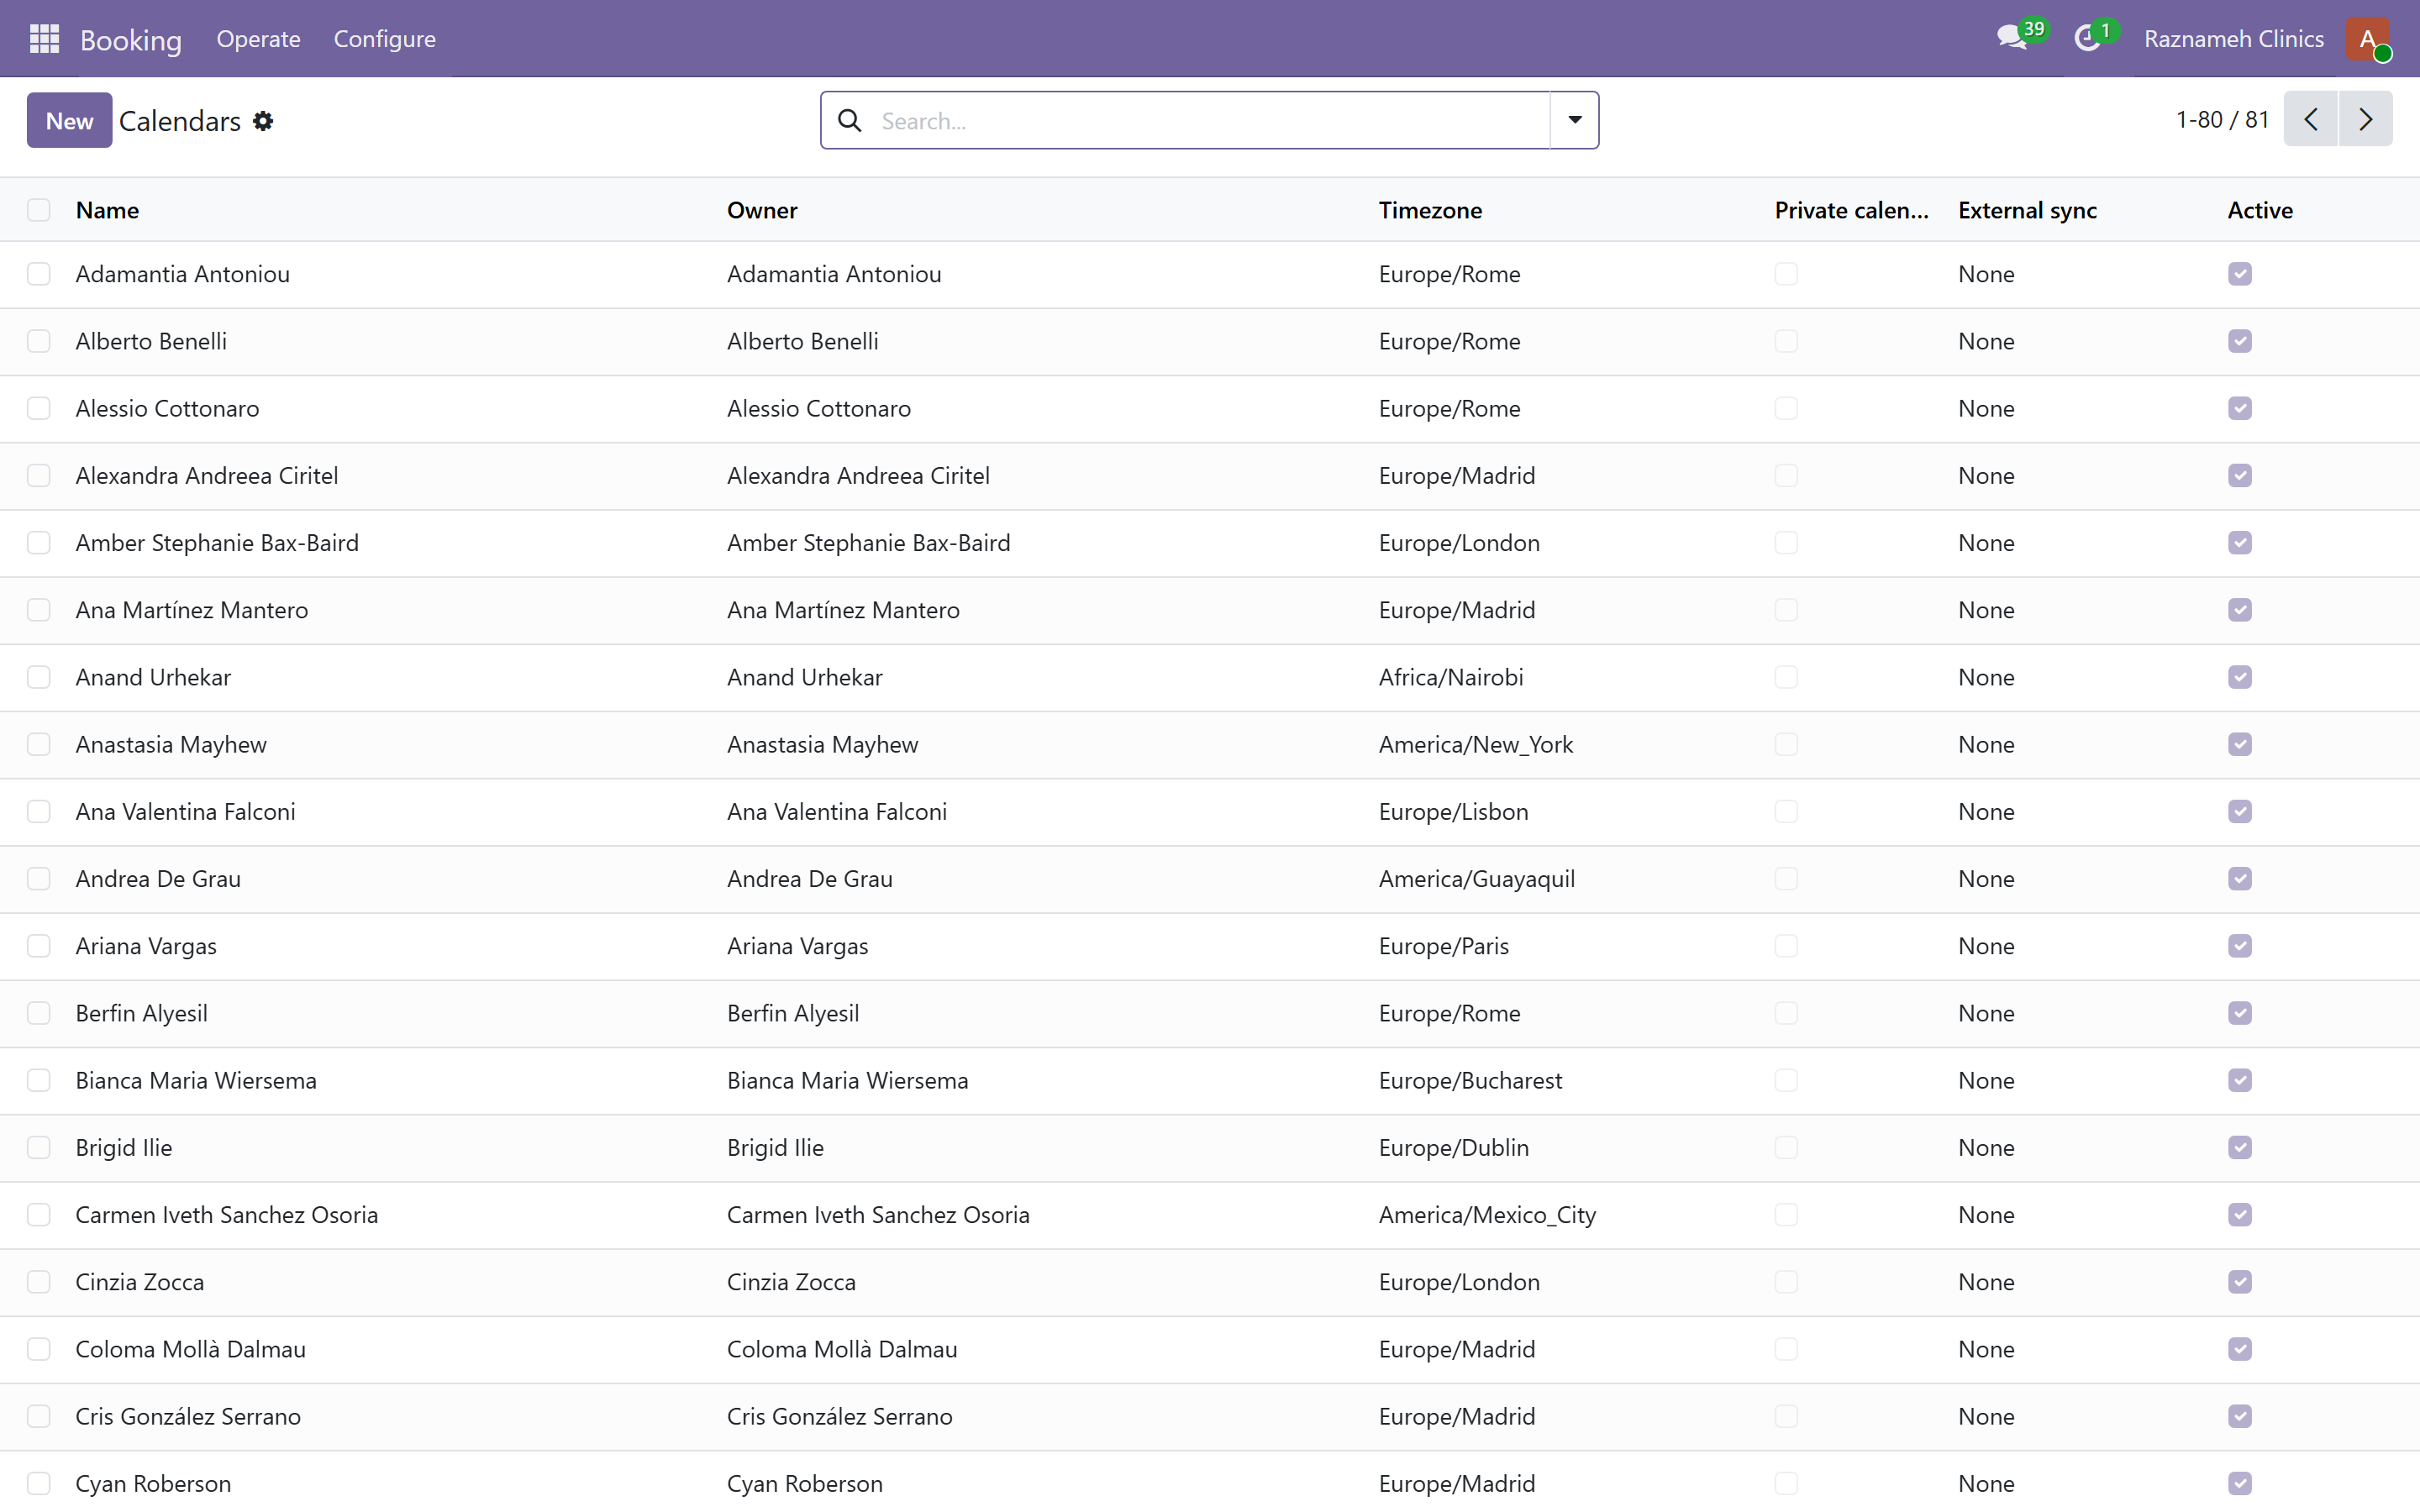
Task: Toggle Active checkbox for Alessio Cottonaro
Action: pyautogui.click(x=2240, y=408)
